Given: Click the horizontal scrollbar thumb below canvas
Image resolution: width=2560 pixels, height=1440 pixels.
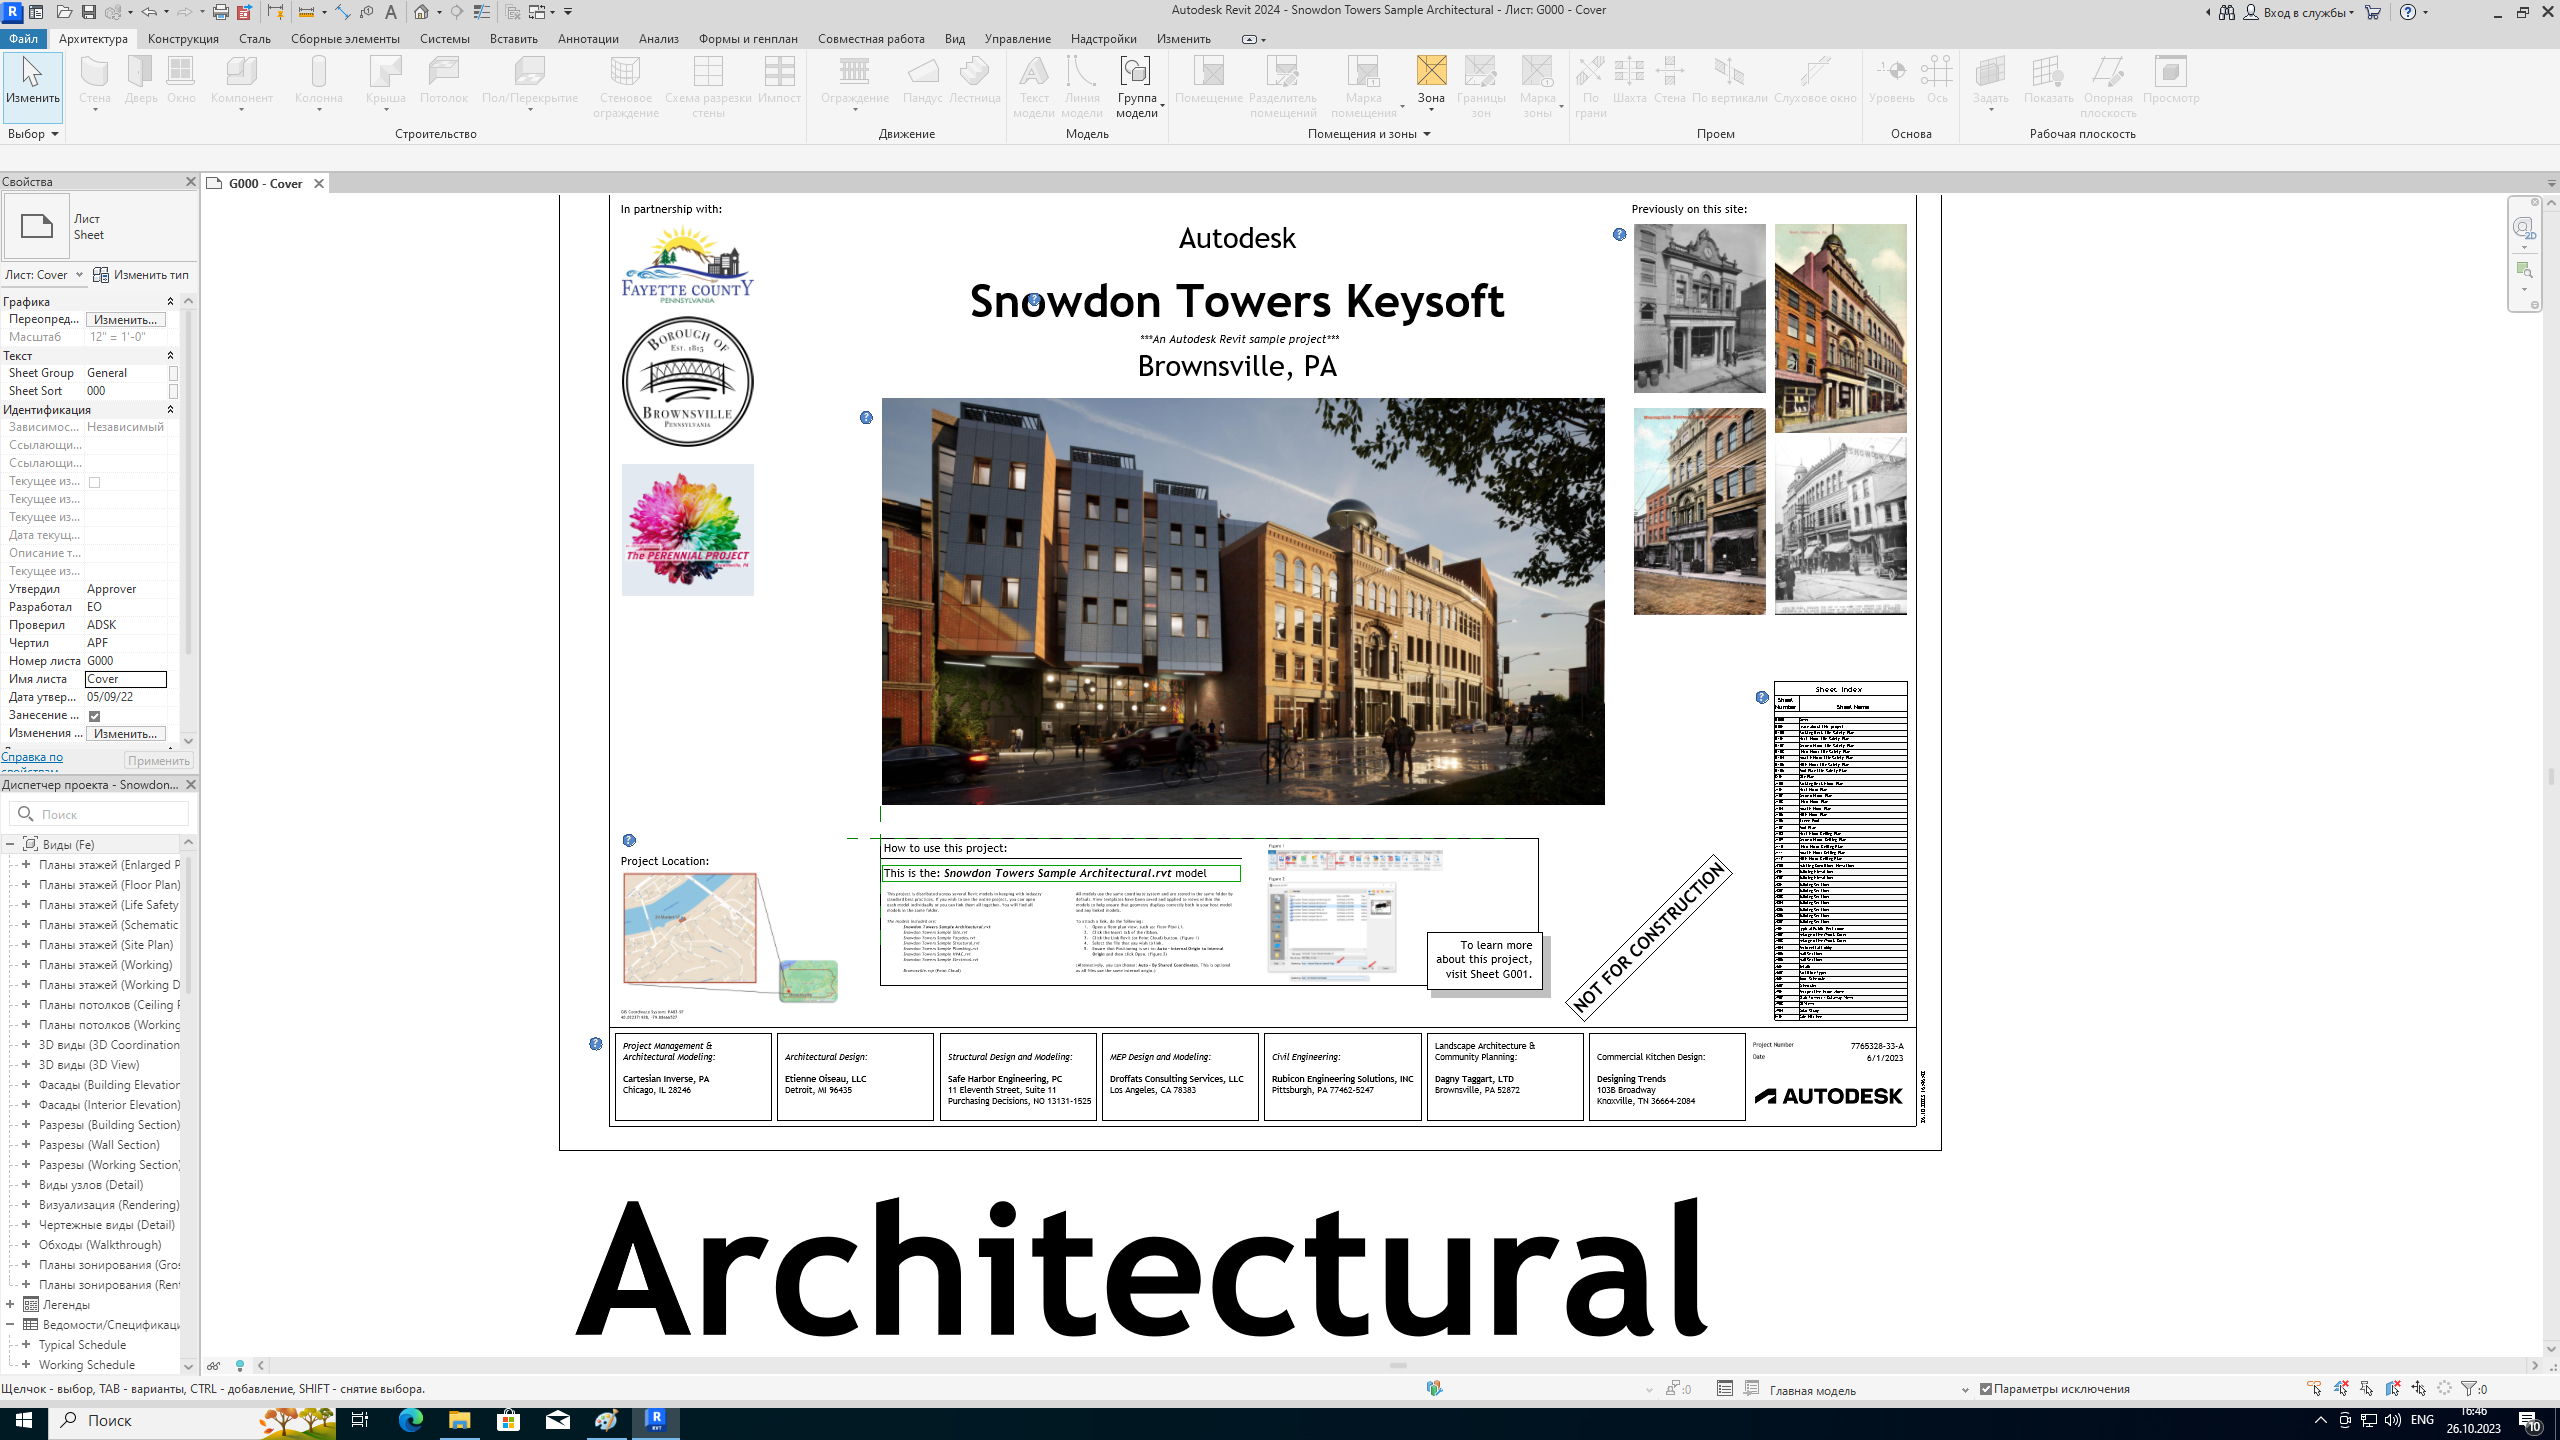Looking at the screenshot, I should point(1397,1365).
